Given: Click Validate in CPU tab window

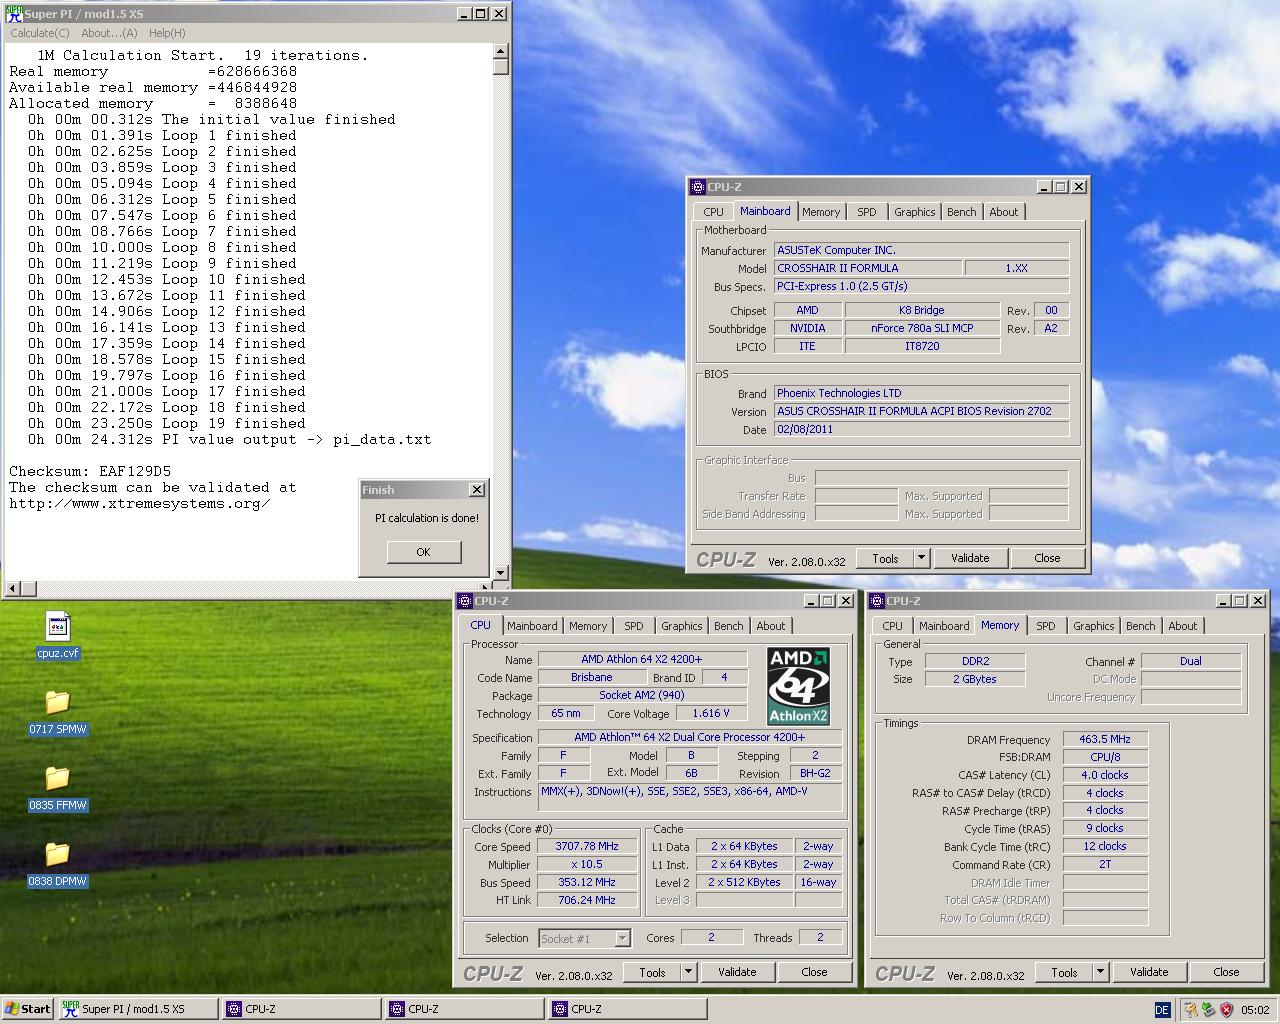Looking at the screenshot, I should [737, 972].
